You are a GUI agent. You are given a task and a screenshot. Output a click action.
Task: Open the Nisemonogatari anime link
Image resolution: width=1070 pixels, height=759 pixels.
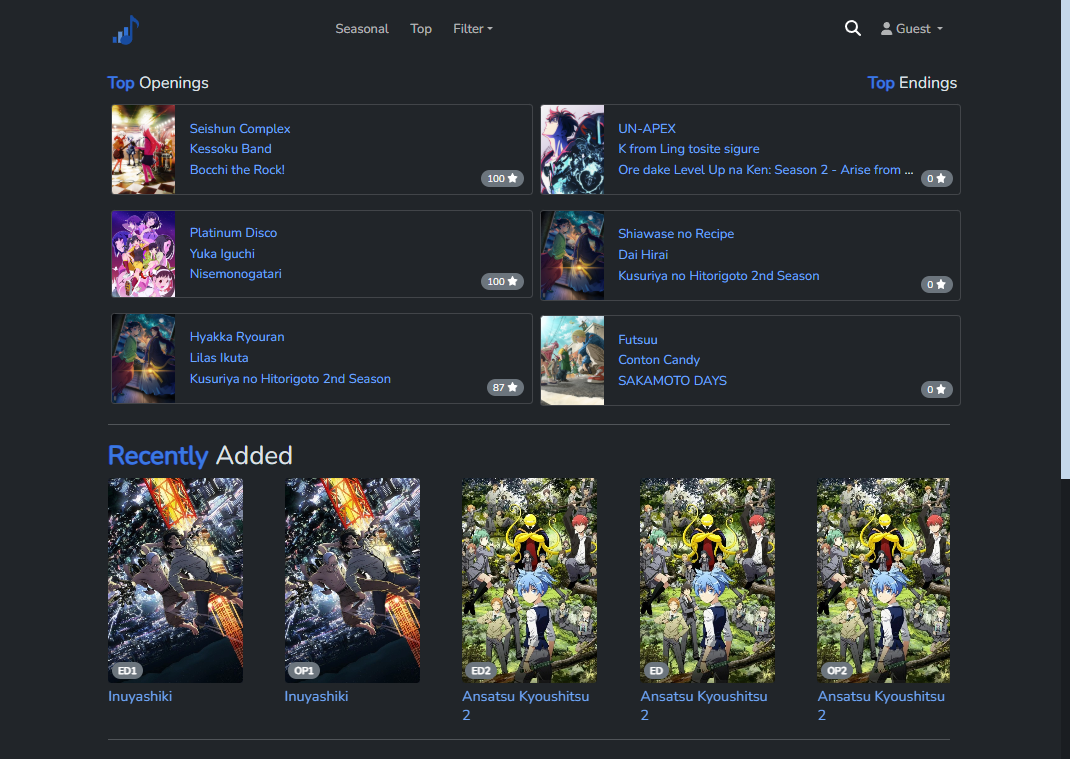(x=235, y=274)
